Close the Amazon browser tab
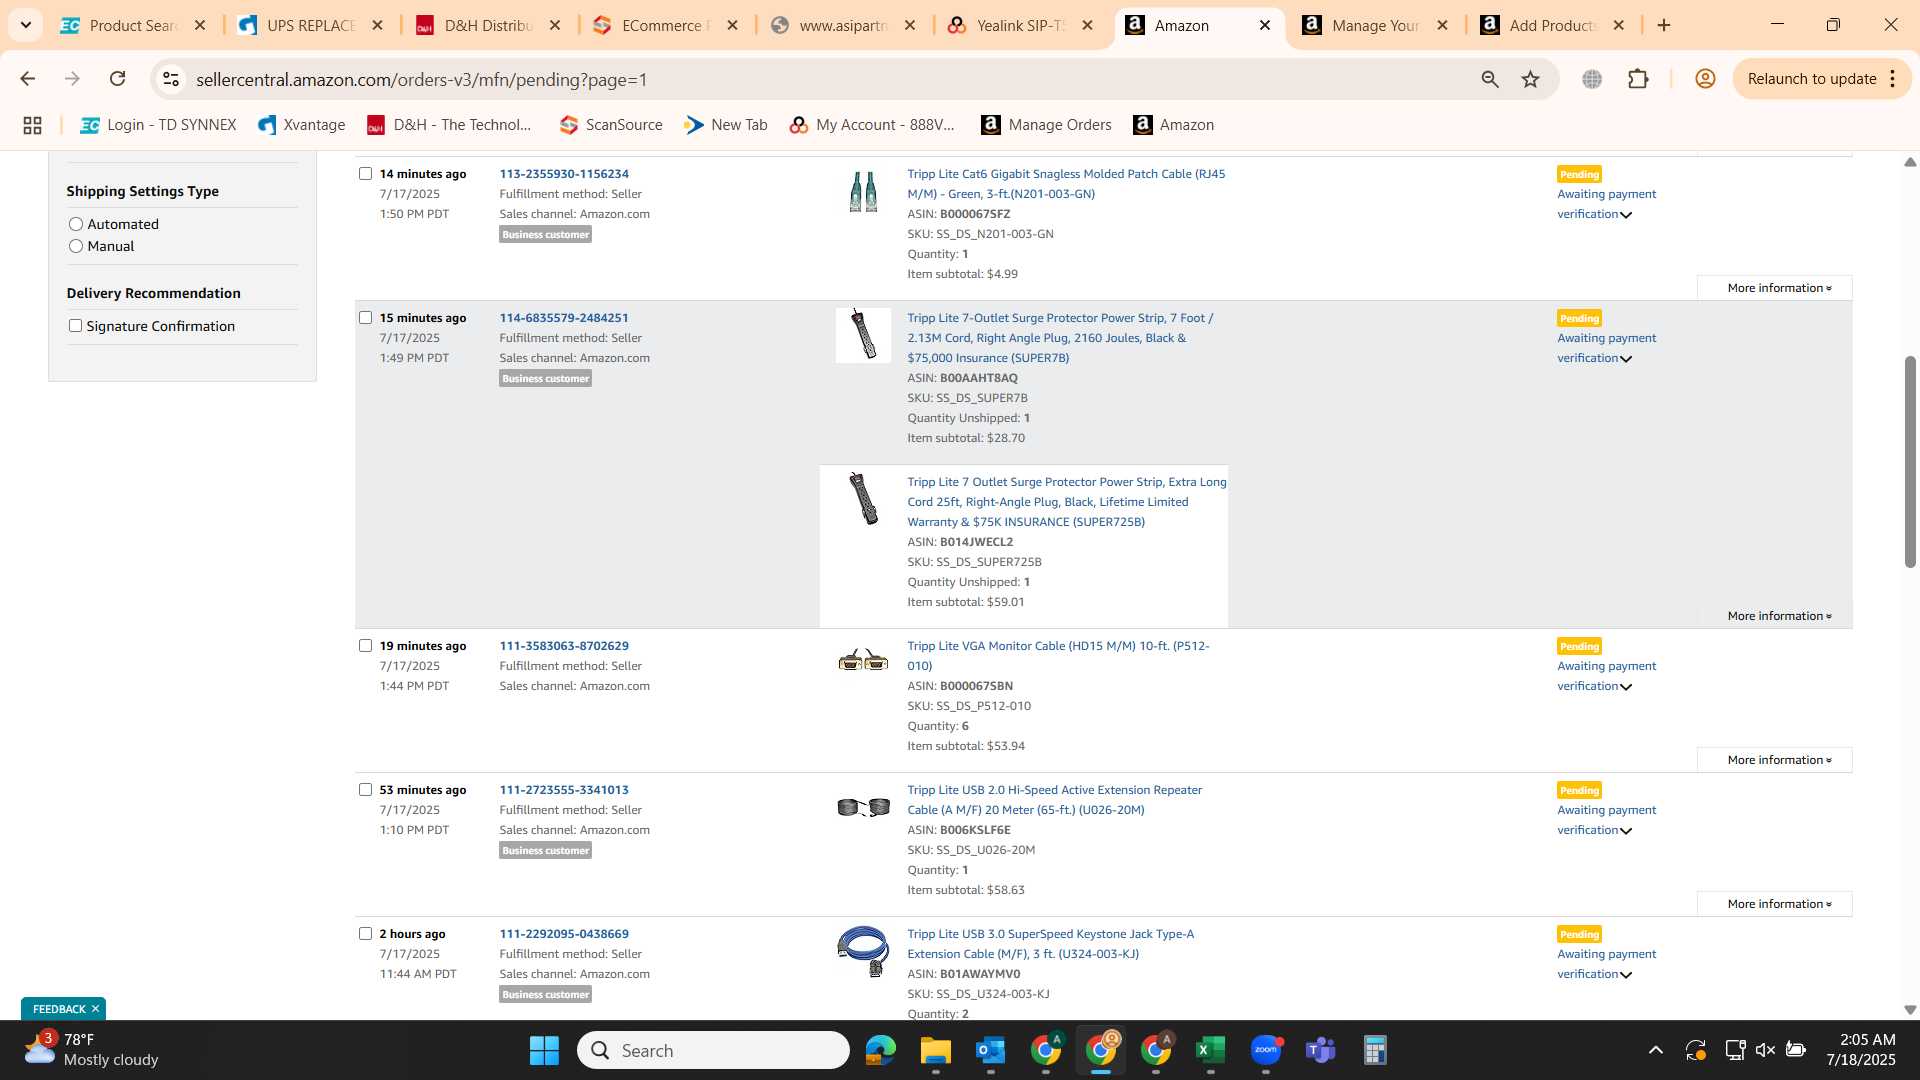 pyautogui.click(x=1265, y=25)
